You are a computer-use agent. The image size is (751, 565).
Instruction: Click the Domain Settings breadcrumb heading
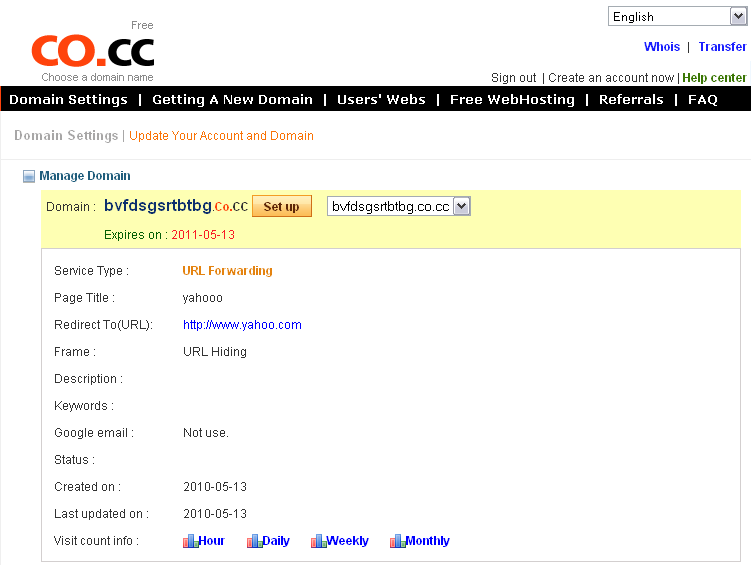66,136
